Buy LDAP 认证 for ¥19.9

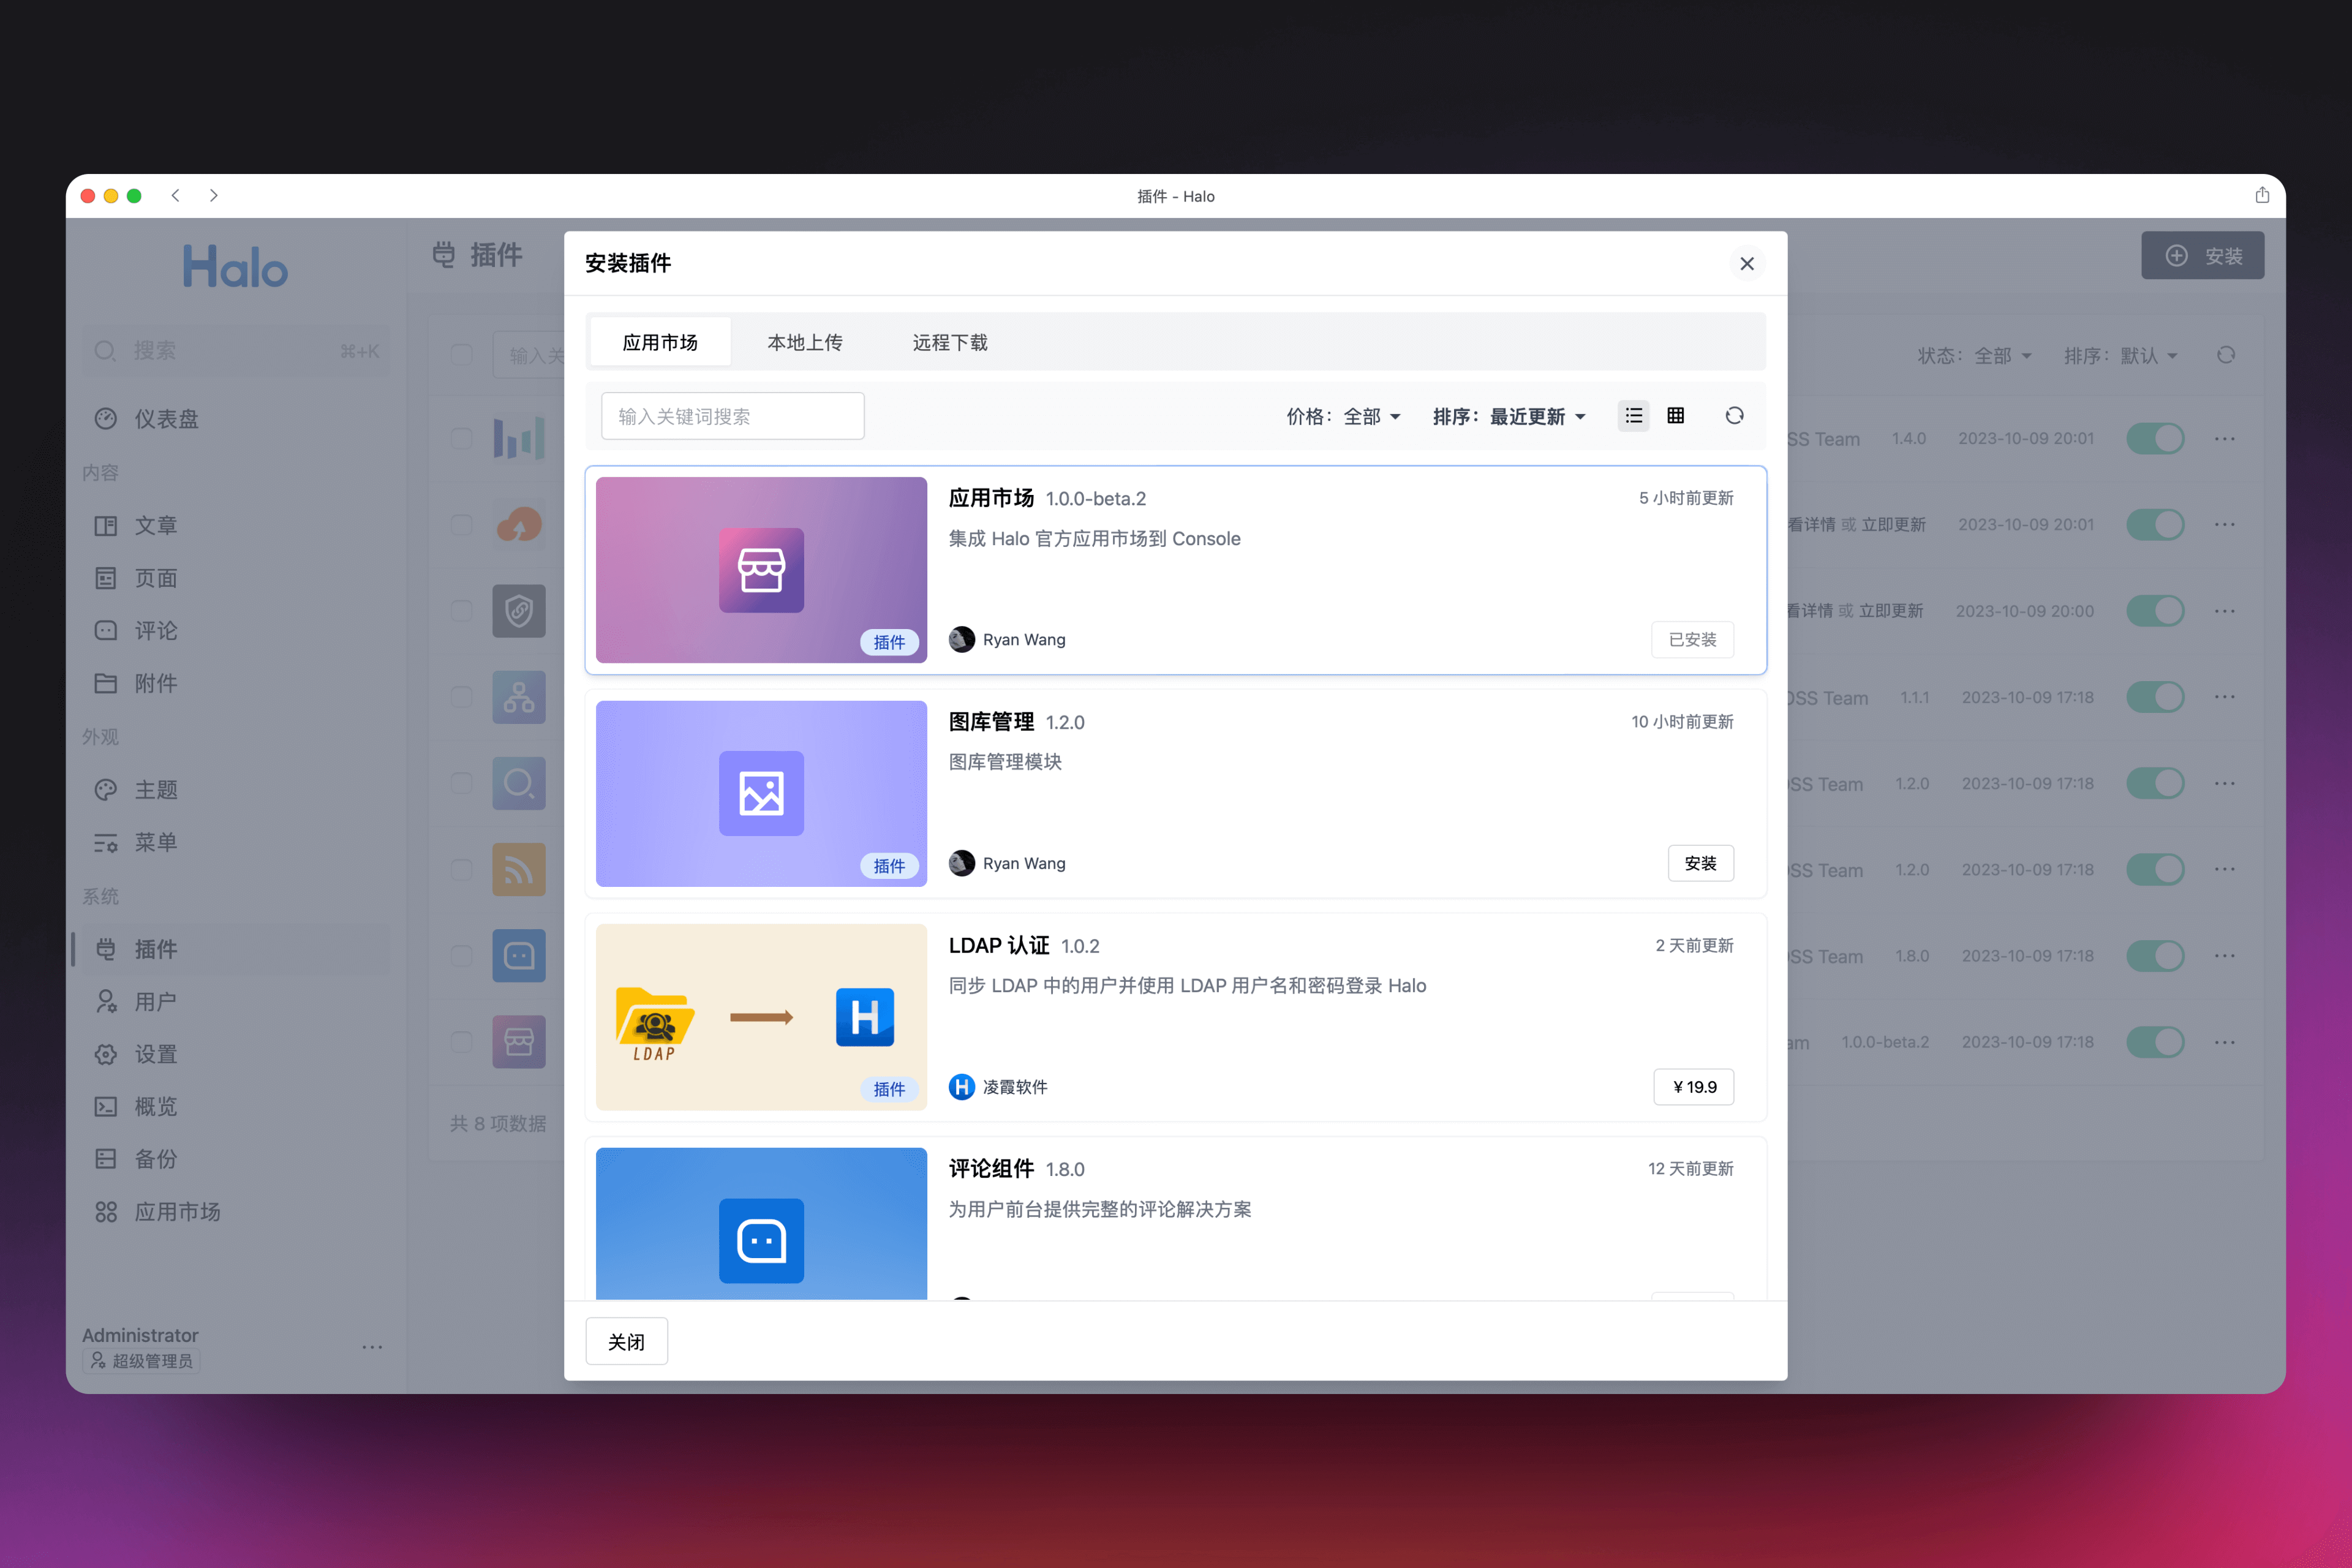pos(1693,1087)
